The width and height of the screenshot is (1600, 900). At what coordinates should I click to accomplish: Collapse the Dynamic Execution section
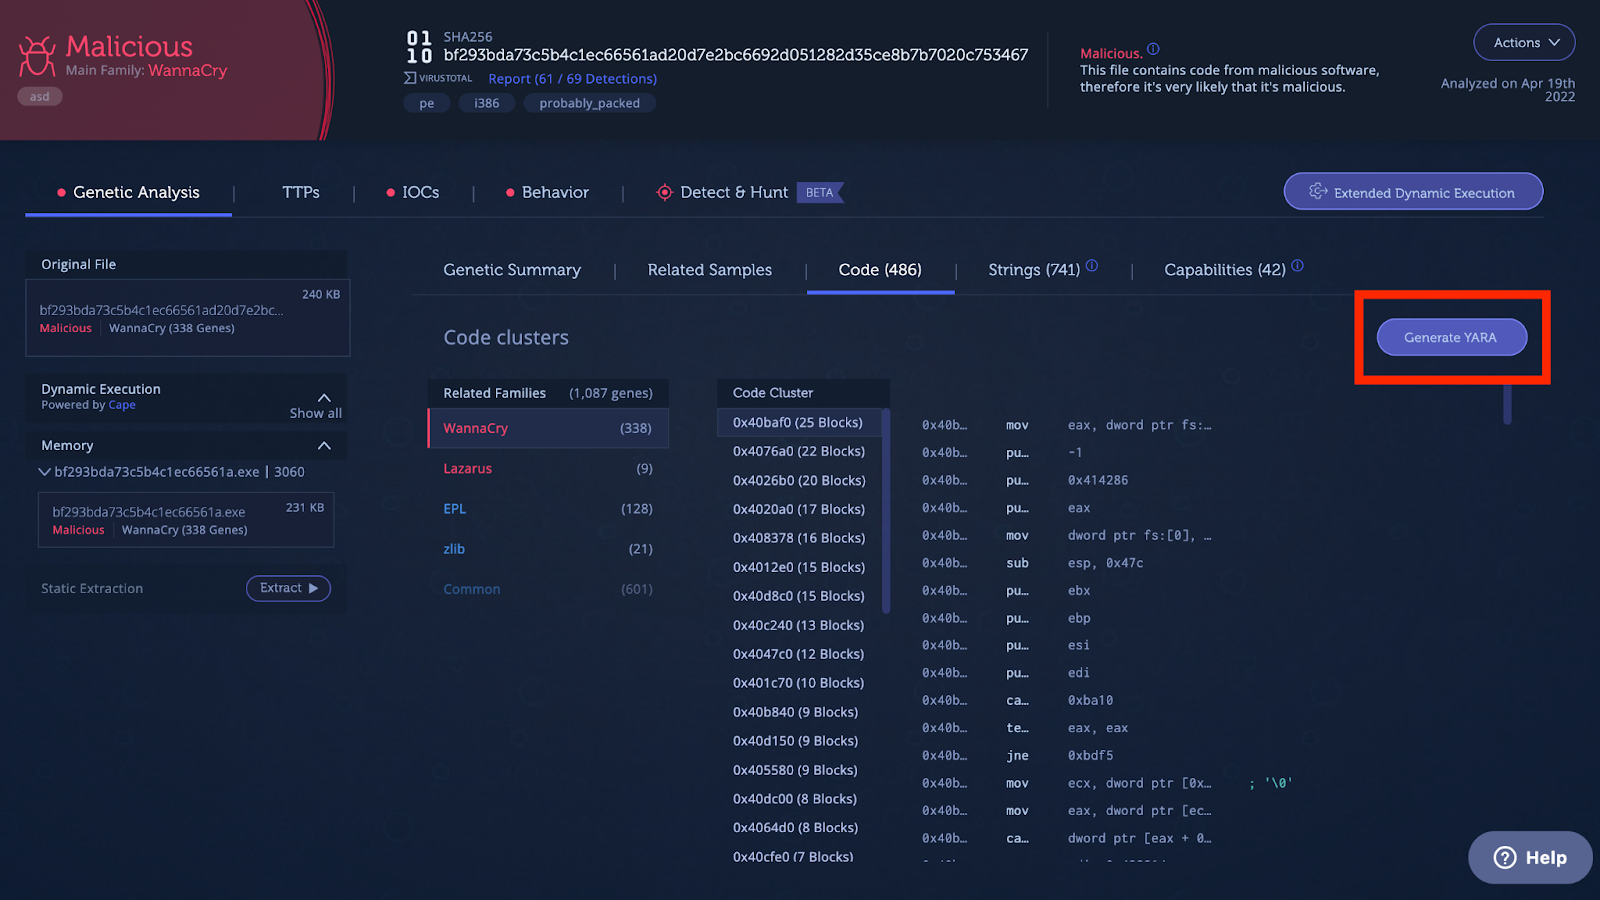(324, 397)
